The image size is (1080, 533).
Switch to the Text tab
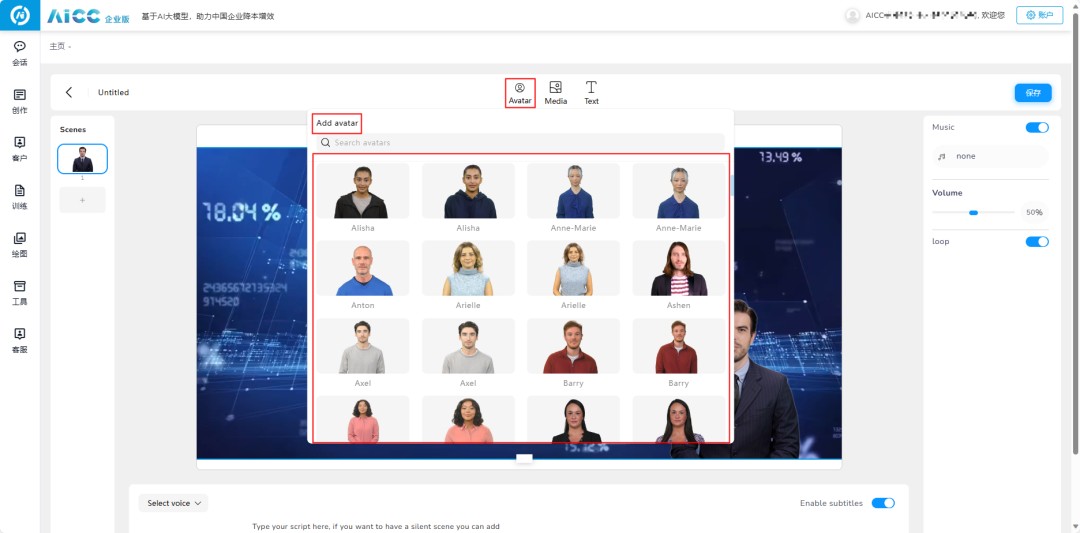click(x=591, y=93)
